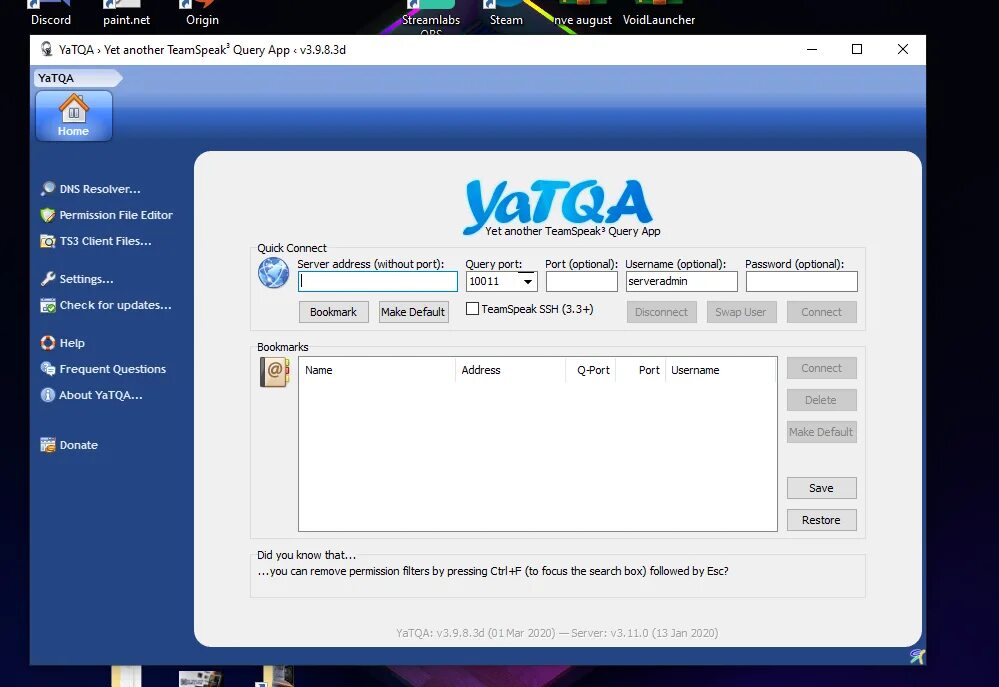Click the Delete bookmark button
The width and height of the screenshot is (999, 687).
pos(821,400)
